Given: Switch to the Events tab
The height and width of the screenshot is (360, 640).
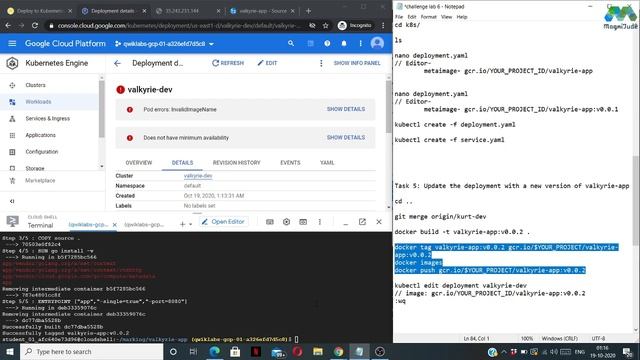Looking at the screenshot, I should click(x=290, y=162).
